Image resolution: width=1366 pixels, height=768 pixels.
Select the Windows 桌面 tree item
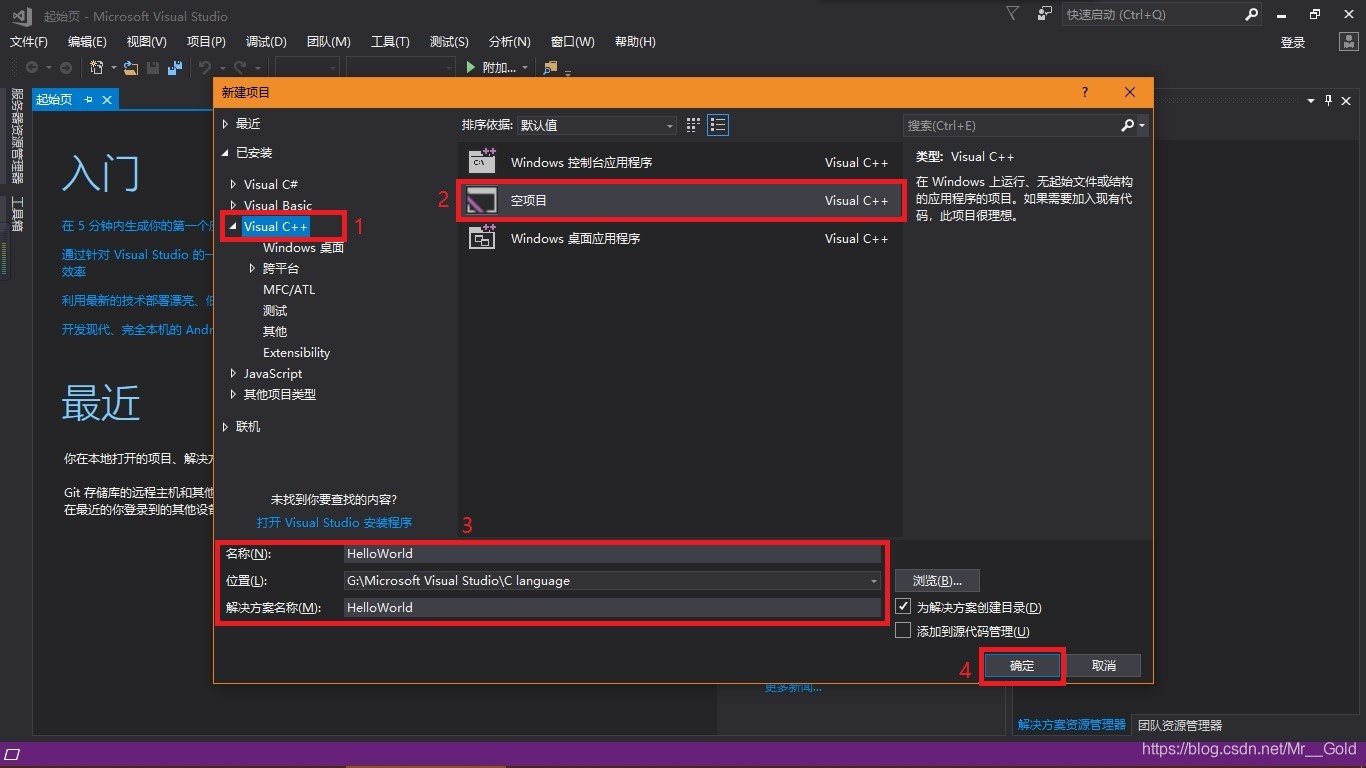303,247
